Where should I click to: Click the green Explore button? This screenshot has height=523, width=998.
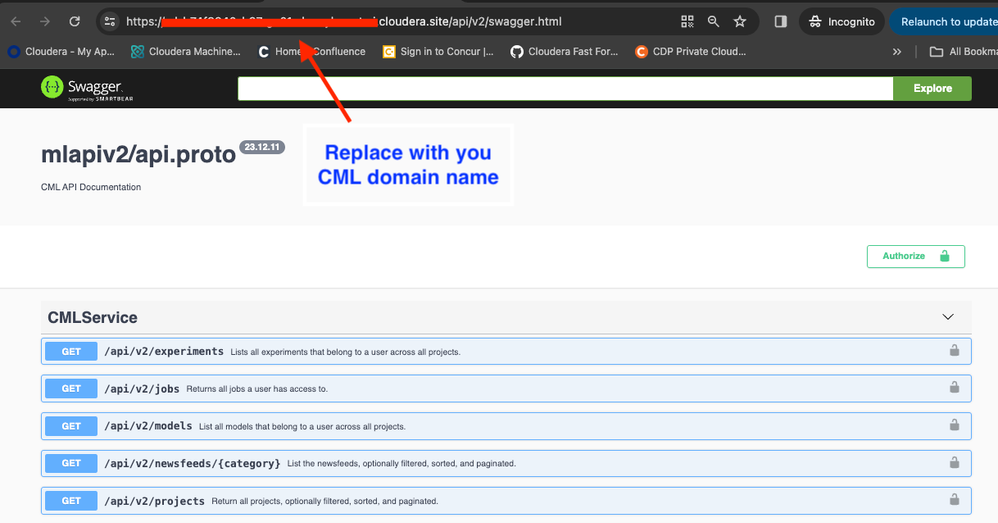pos(932,88)
